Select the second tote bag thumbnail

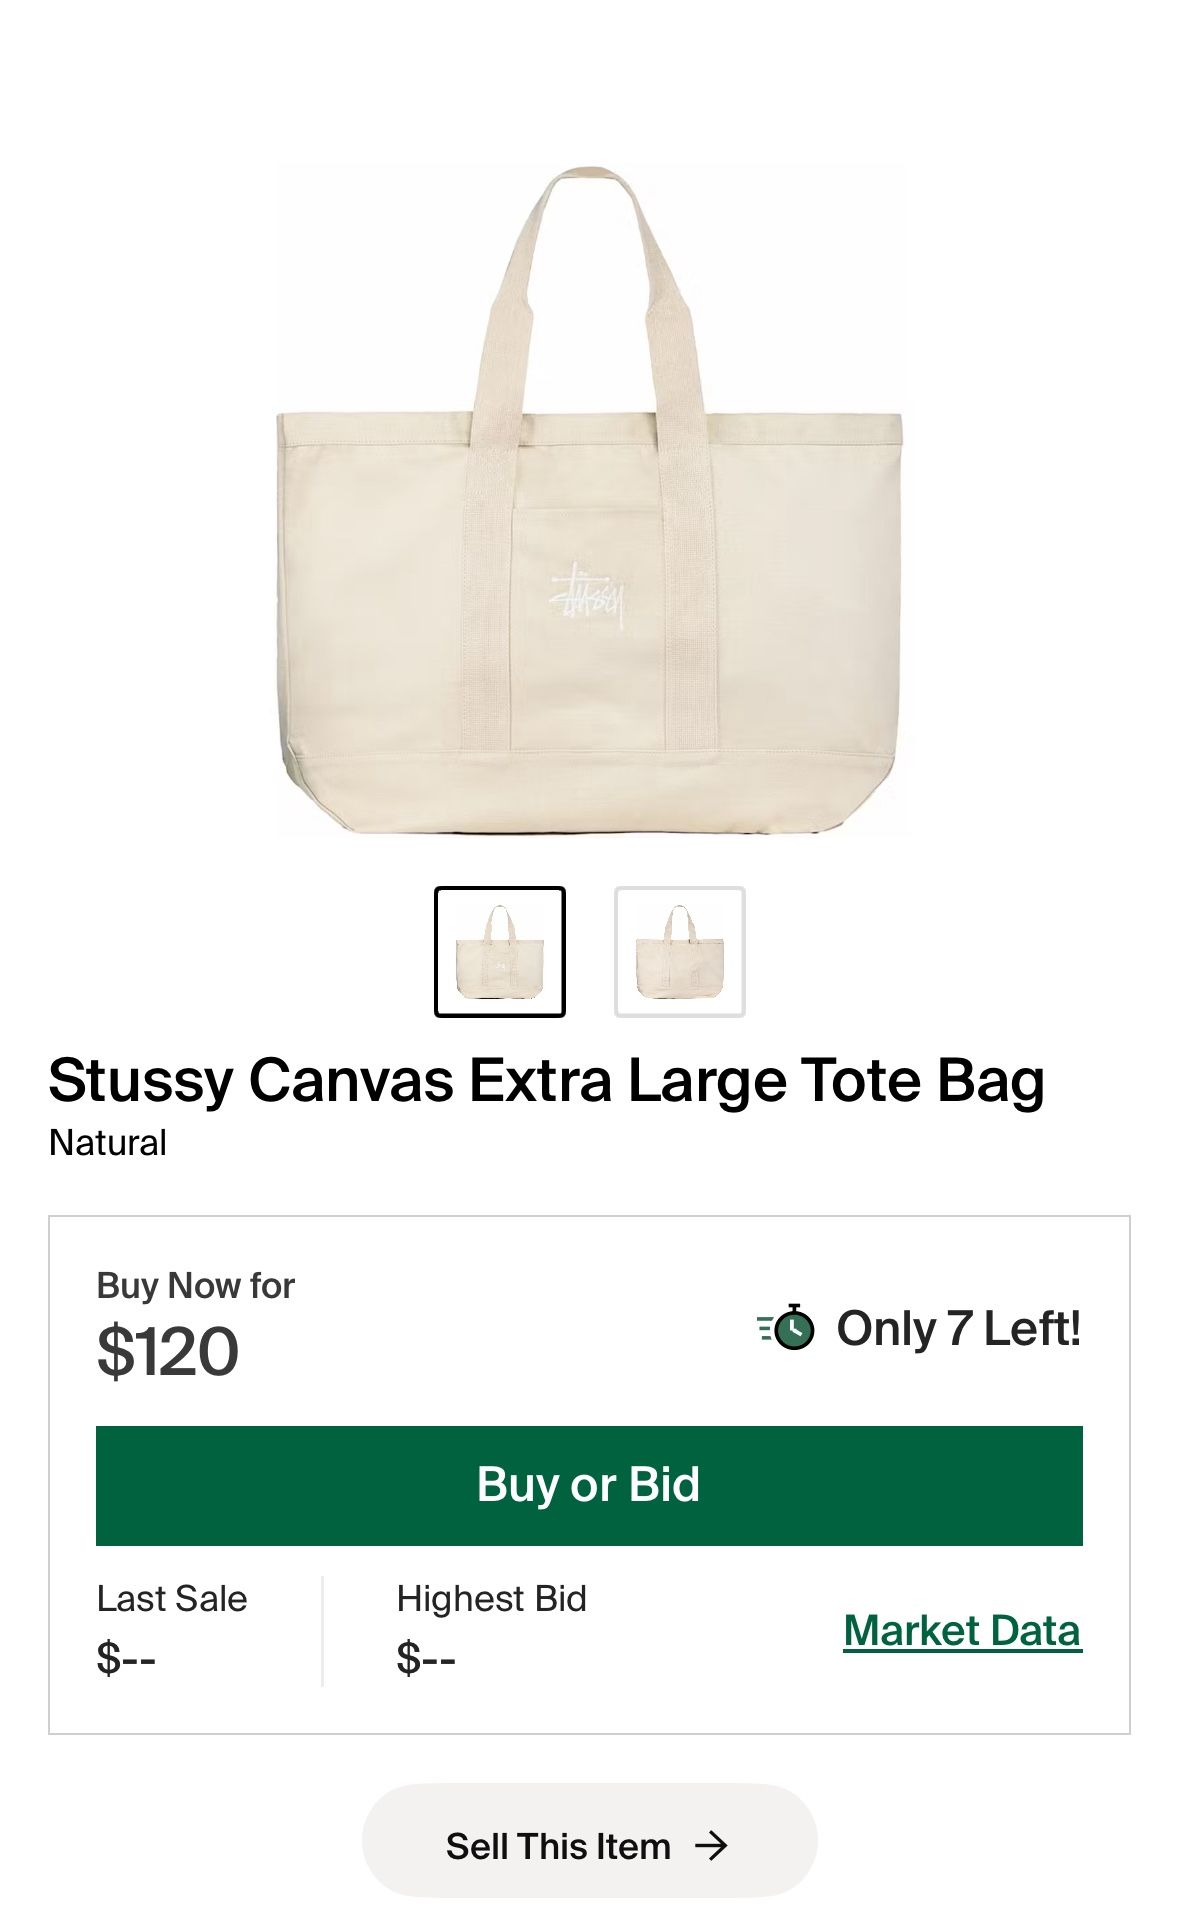pos(680,952)
